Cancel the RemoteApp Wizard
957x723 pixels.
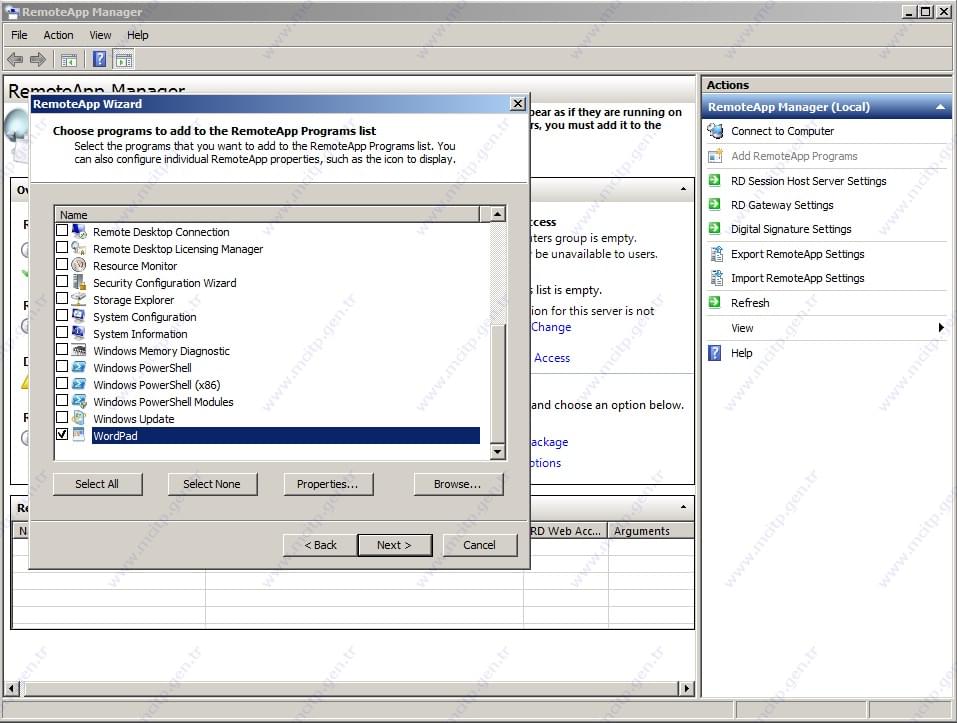click(x=479, y=545)
